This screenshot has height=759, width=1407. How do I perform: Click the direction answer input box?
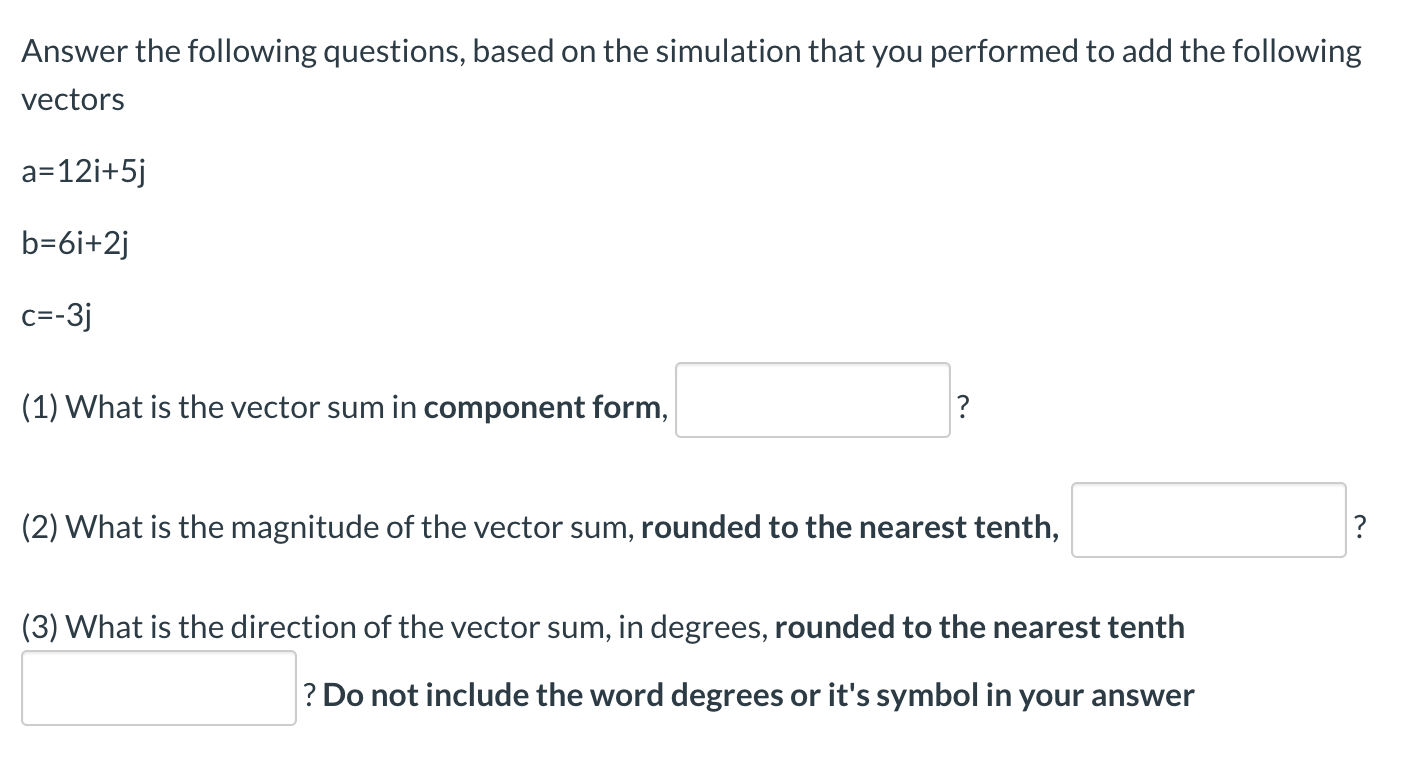[x=158, y=689]
